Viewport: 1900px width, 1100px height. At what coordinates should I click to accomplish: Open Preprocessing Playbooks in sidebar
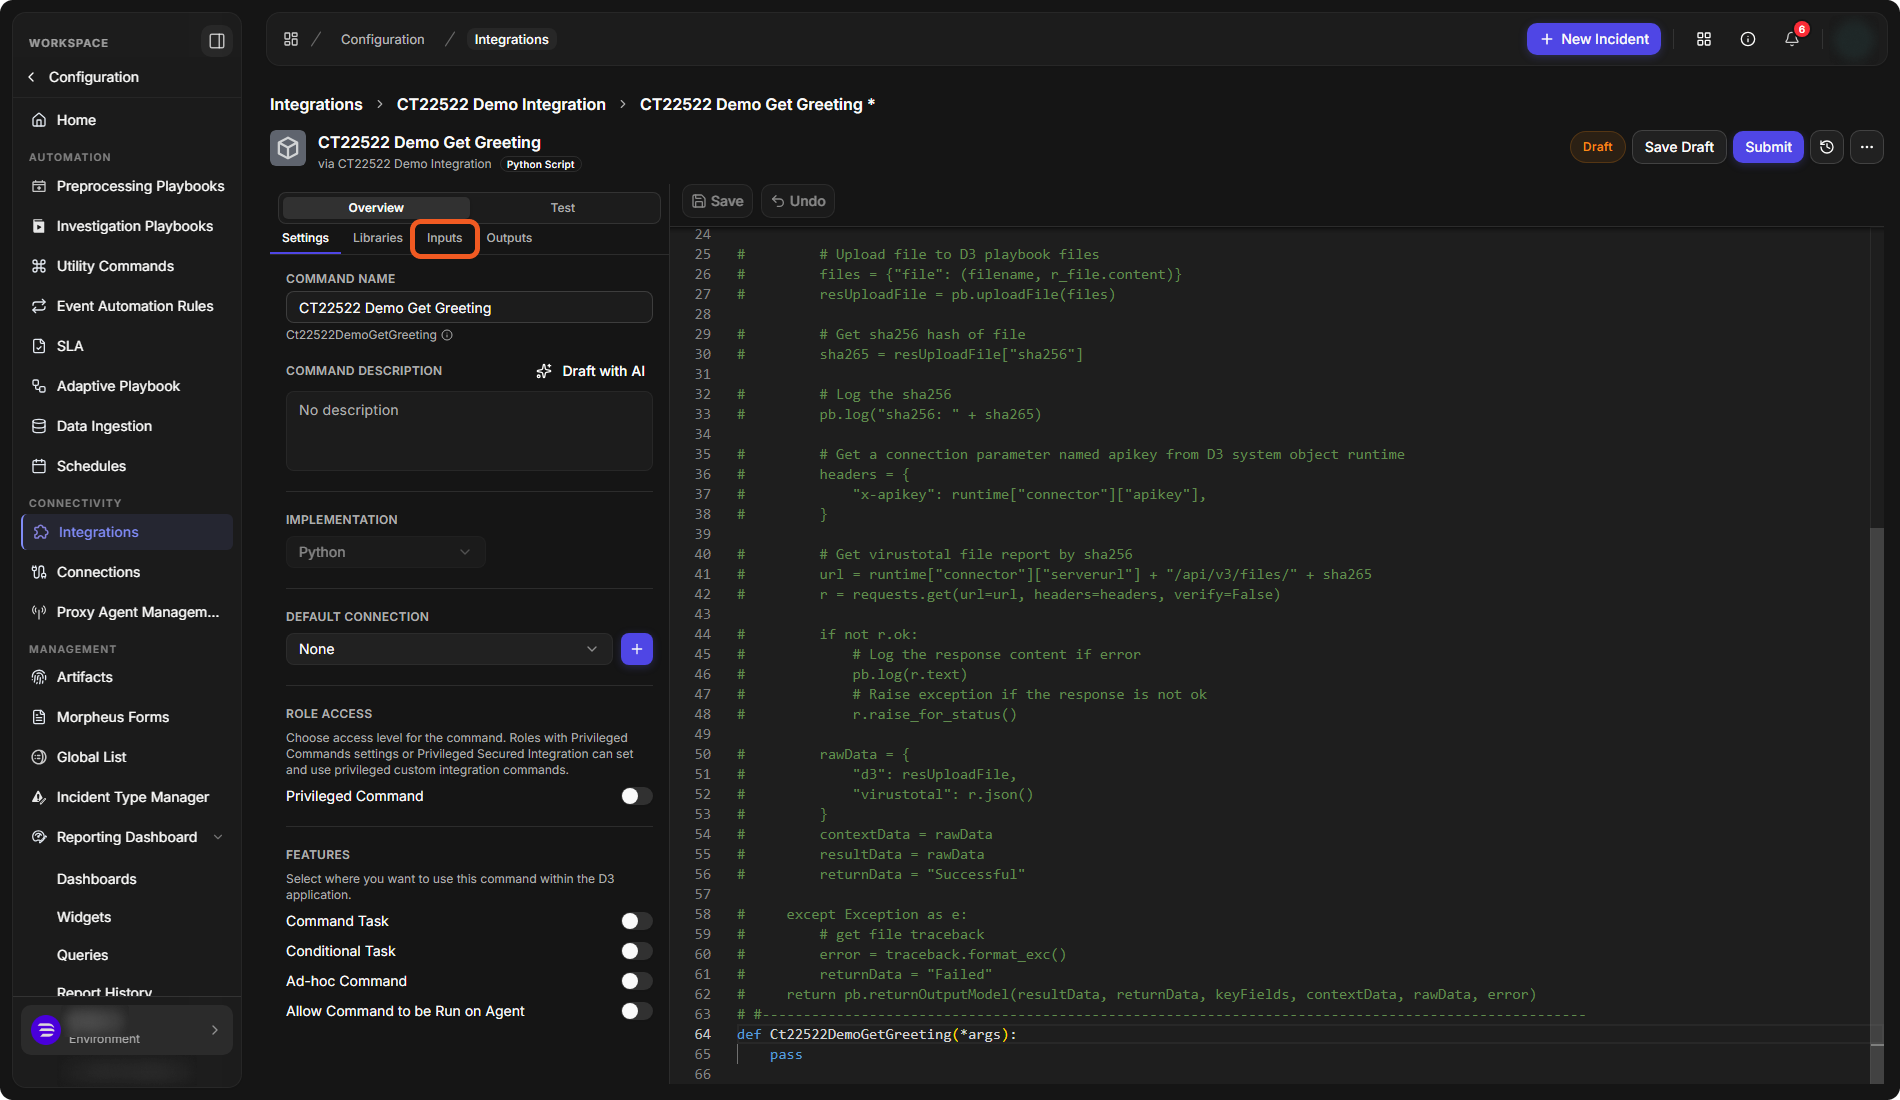point(140,186)
